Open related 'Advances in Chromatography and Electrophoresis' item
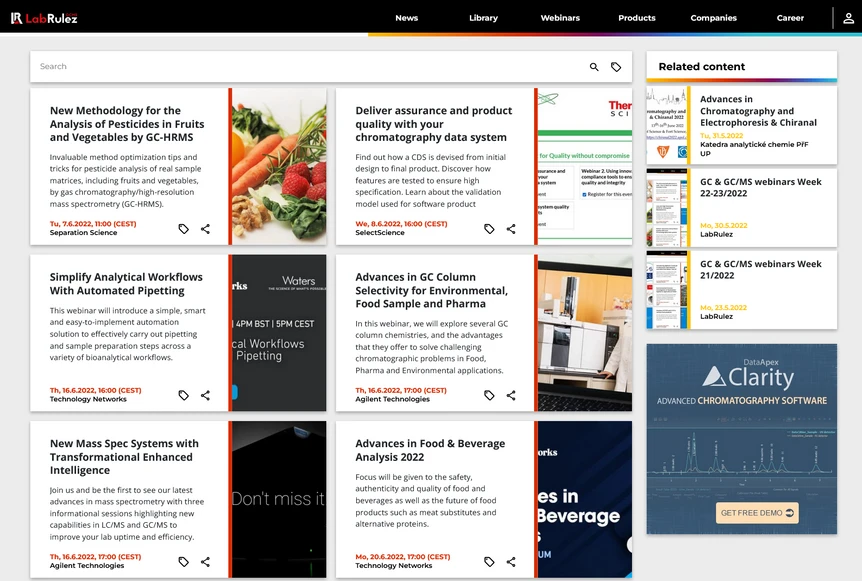The height and width of the screenshot is (581, 862). [x=758, y=110]
